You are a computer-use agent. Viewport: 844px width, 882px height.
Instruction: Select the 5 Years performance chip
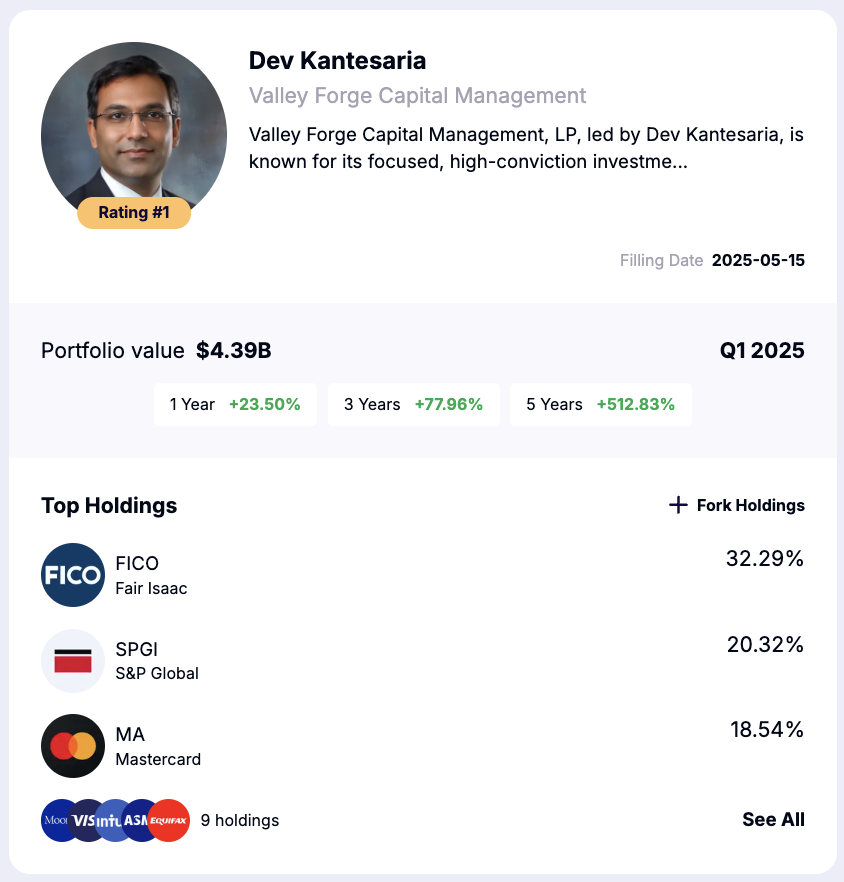[x=600, y=404]
